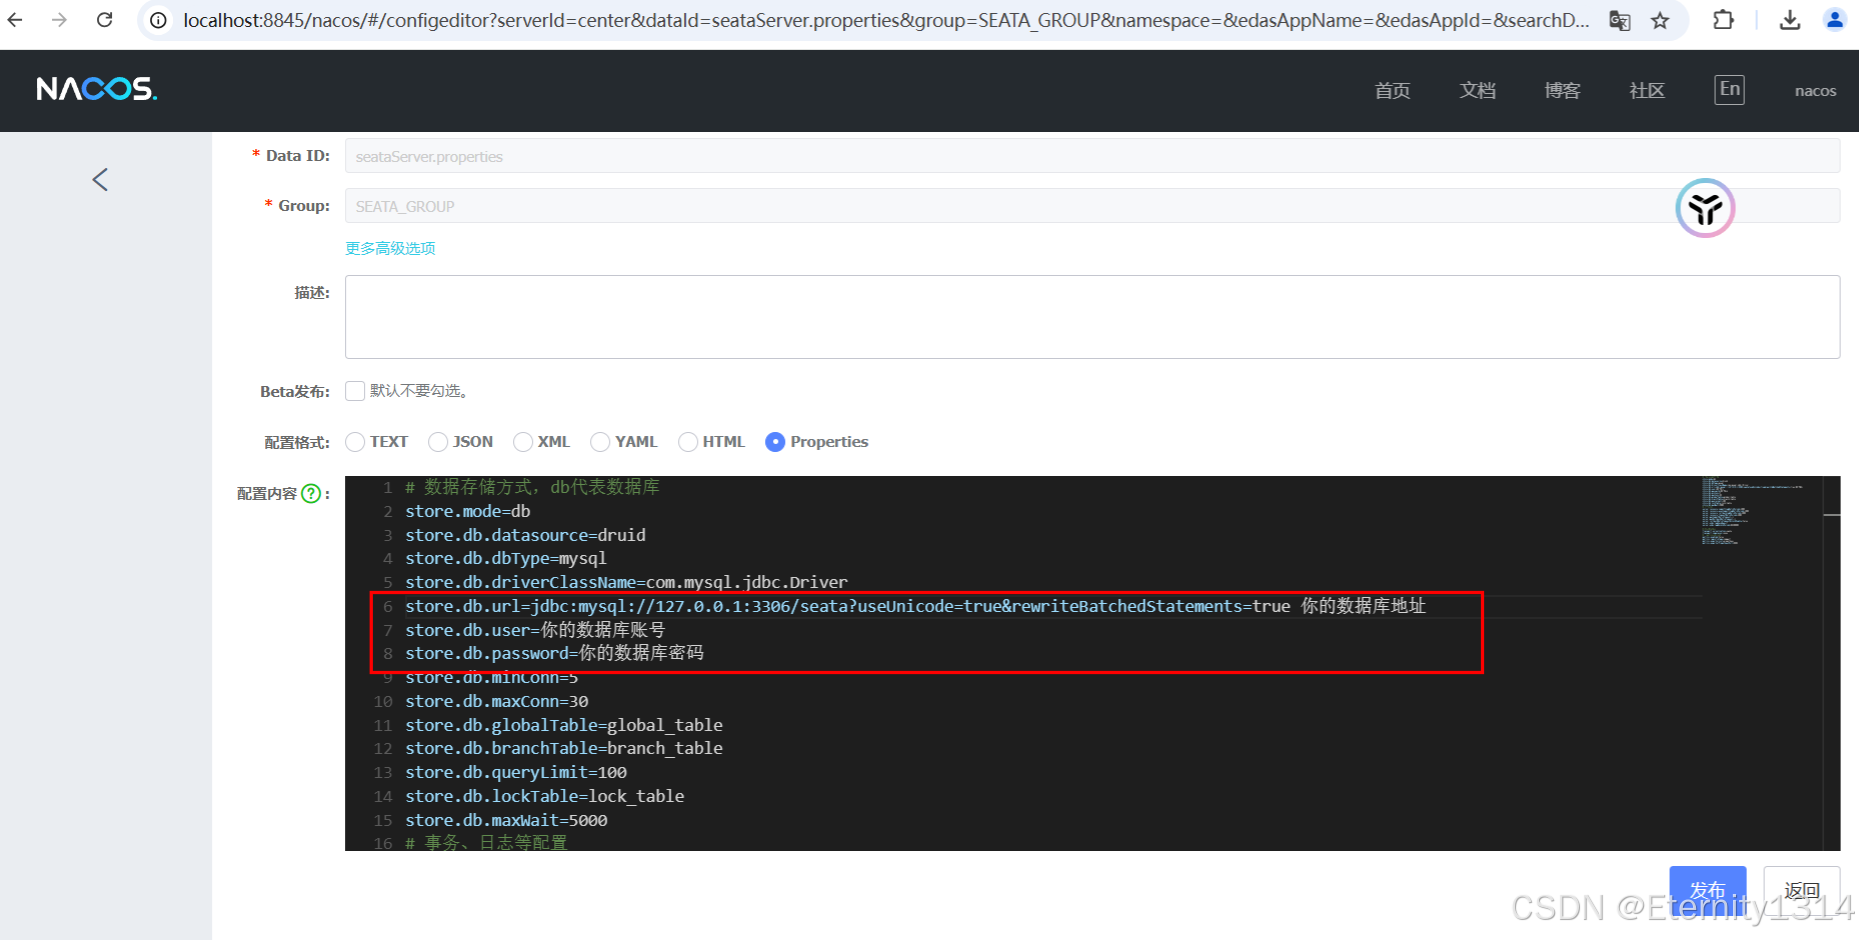The height and width of the screenshot is (940, 1859).
Task: Switch language with the En button
Action: (1729, 89)
